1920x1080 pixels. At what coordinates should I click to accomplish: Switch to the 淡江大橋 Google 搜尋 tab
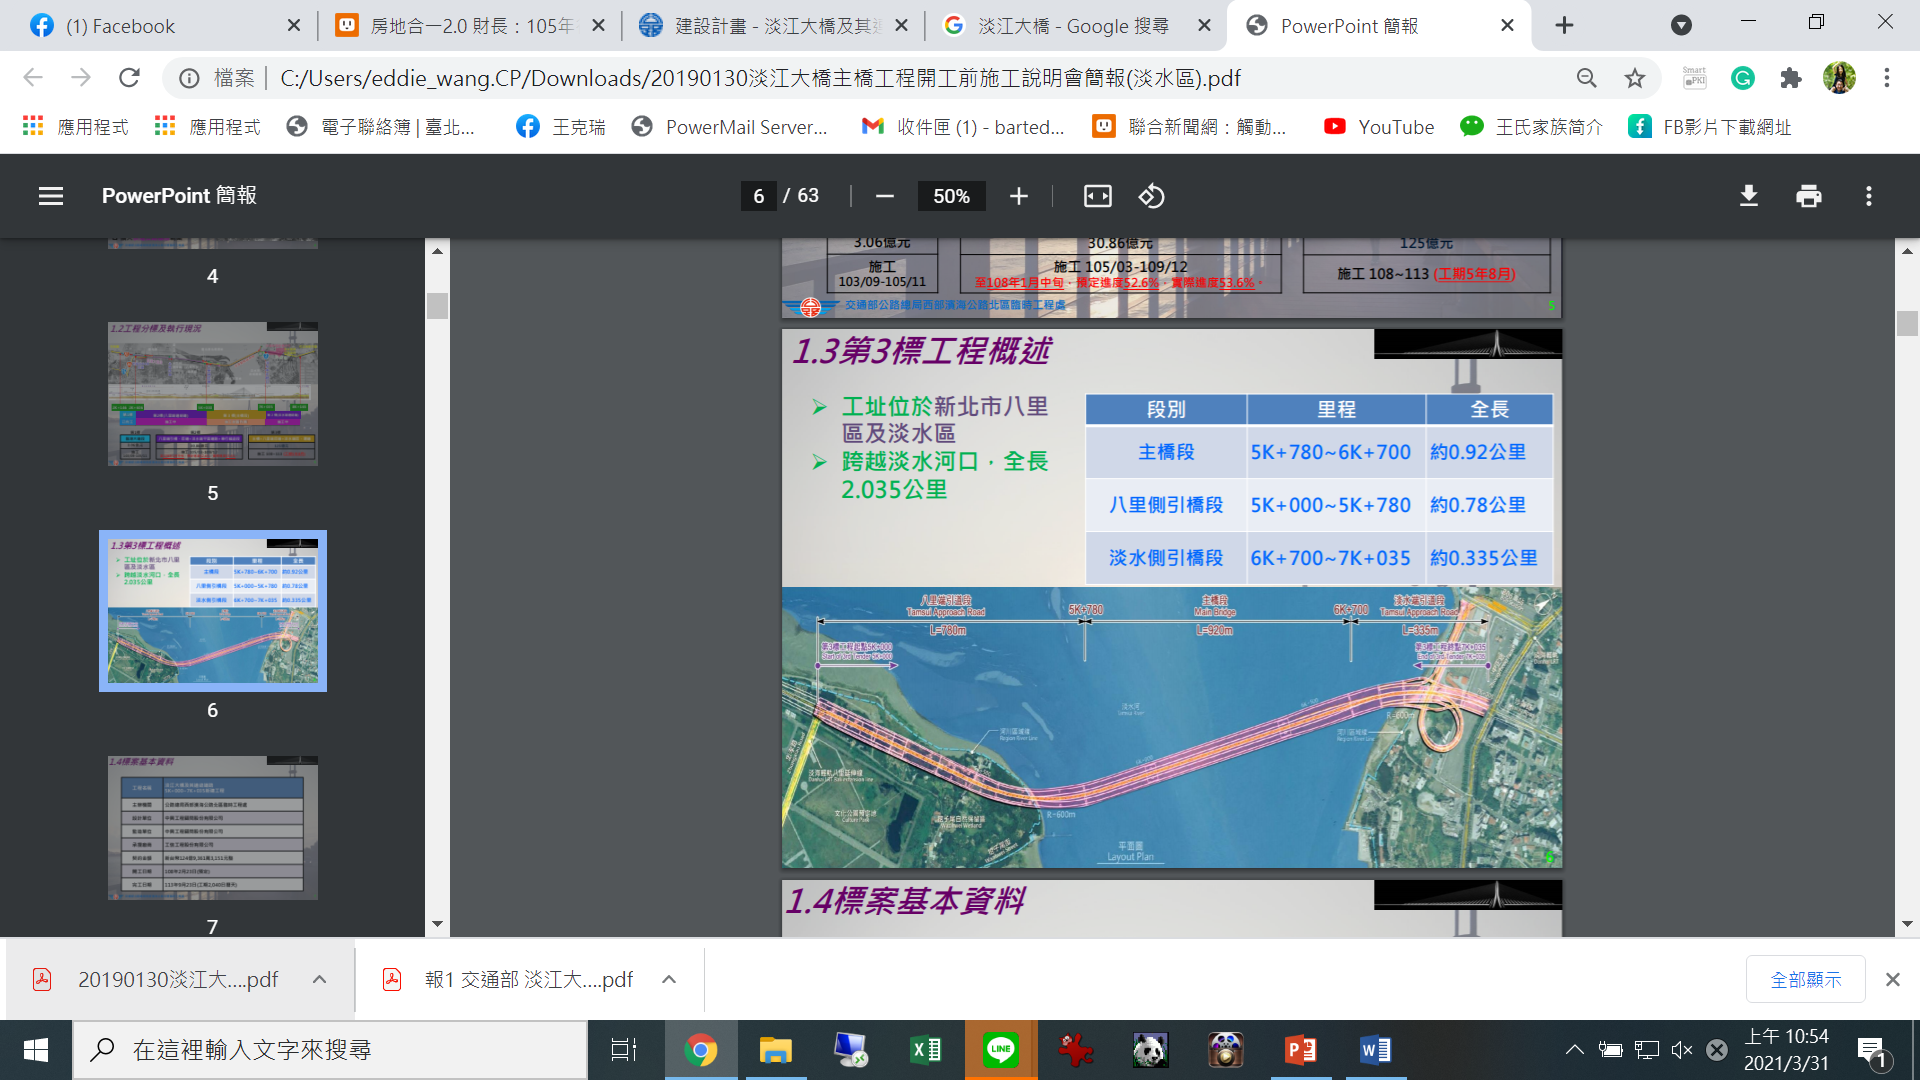coord(1072,26)
